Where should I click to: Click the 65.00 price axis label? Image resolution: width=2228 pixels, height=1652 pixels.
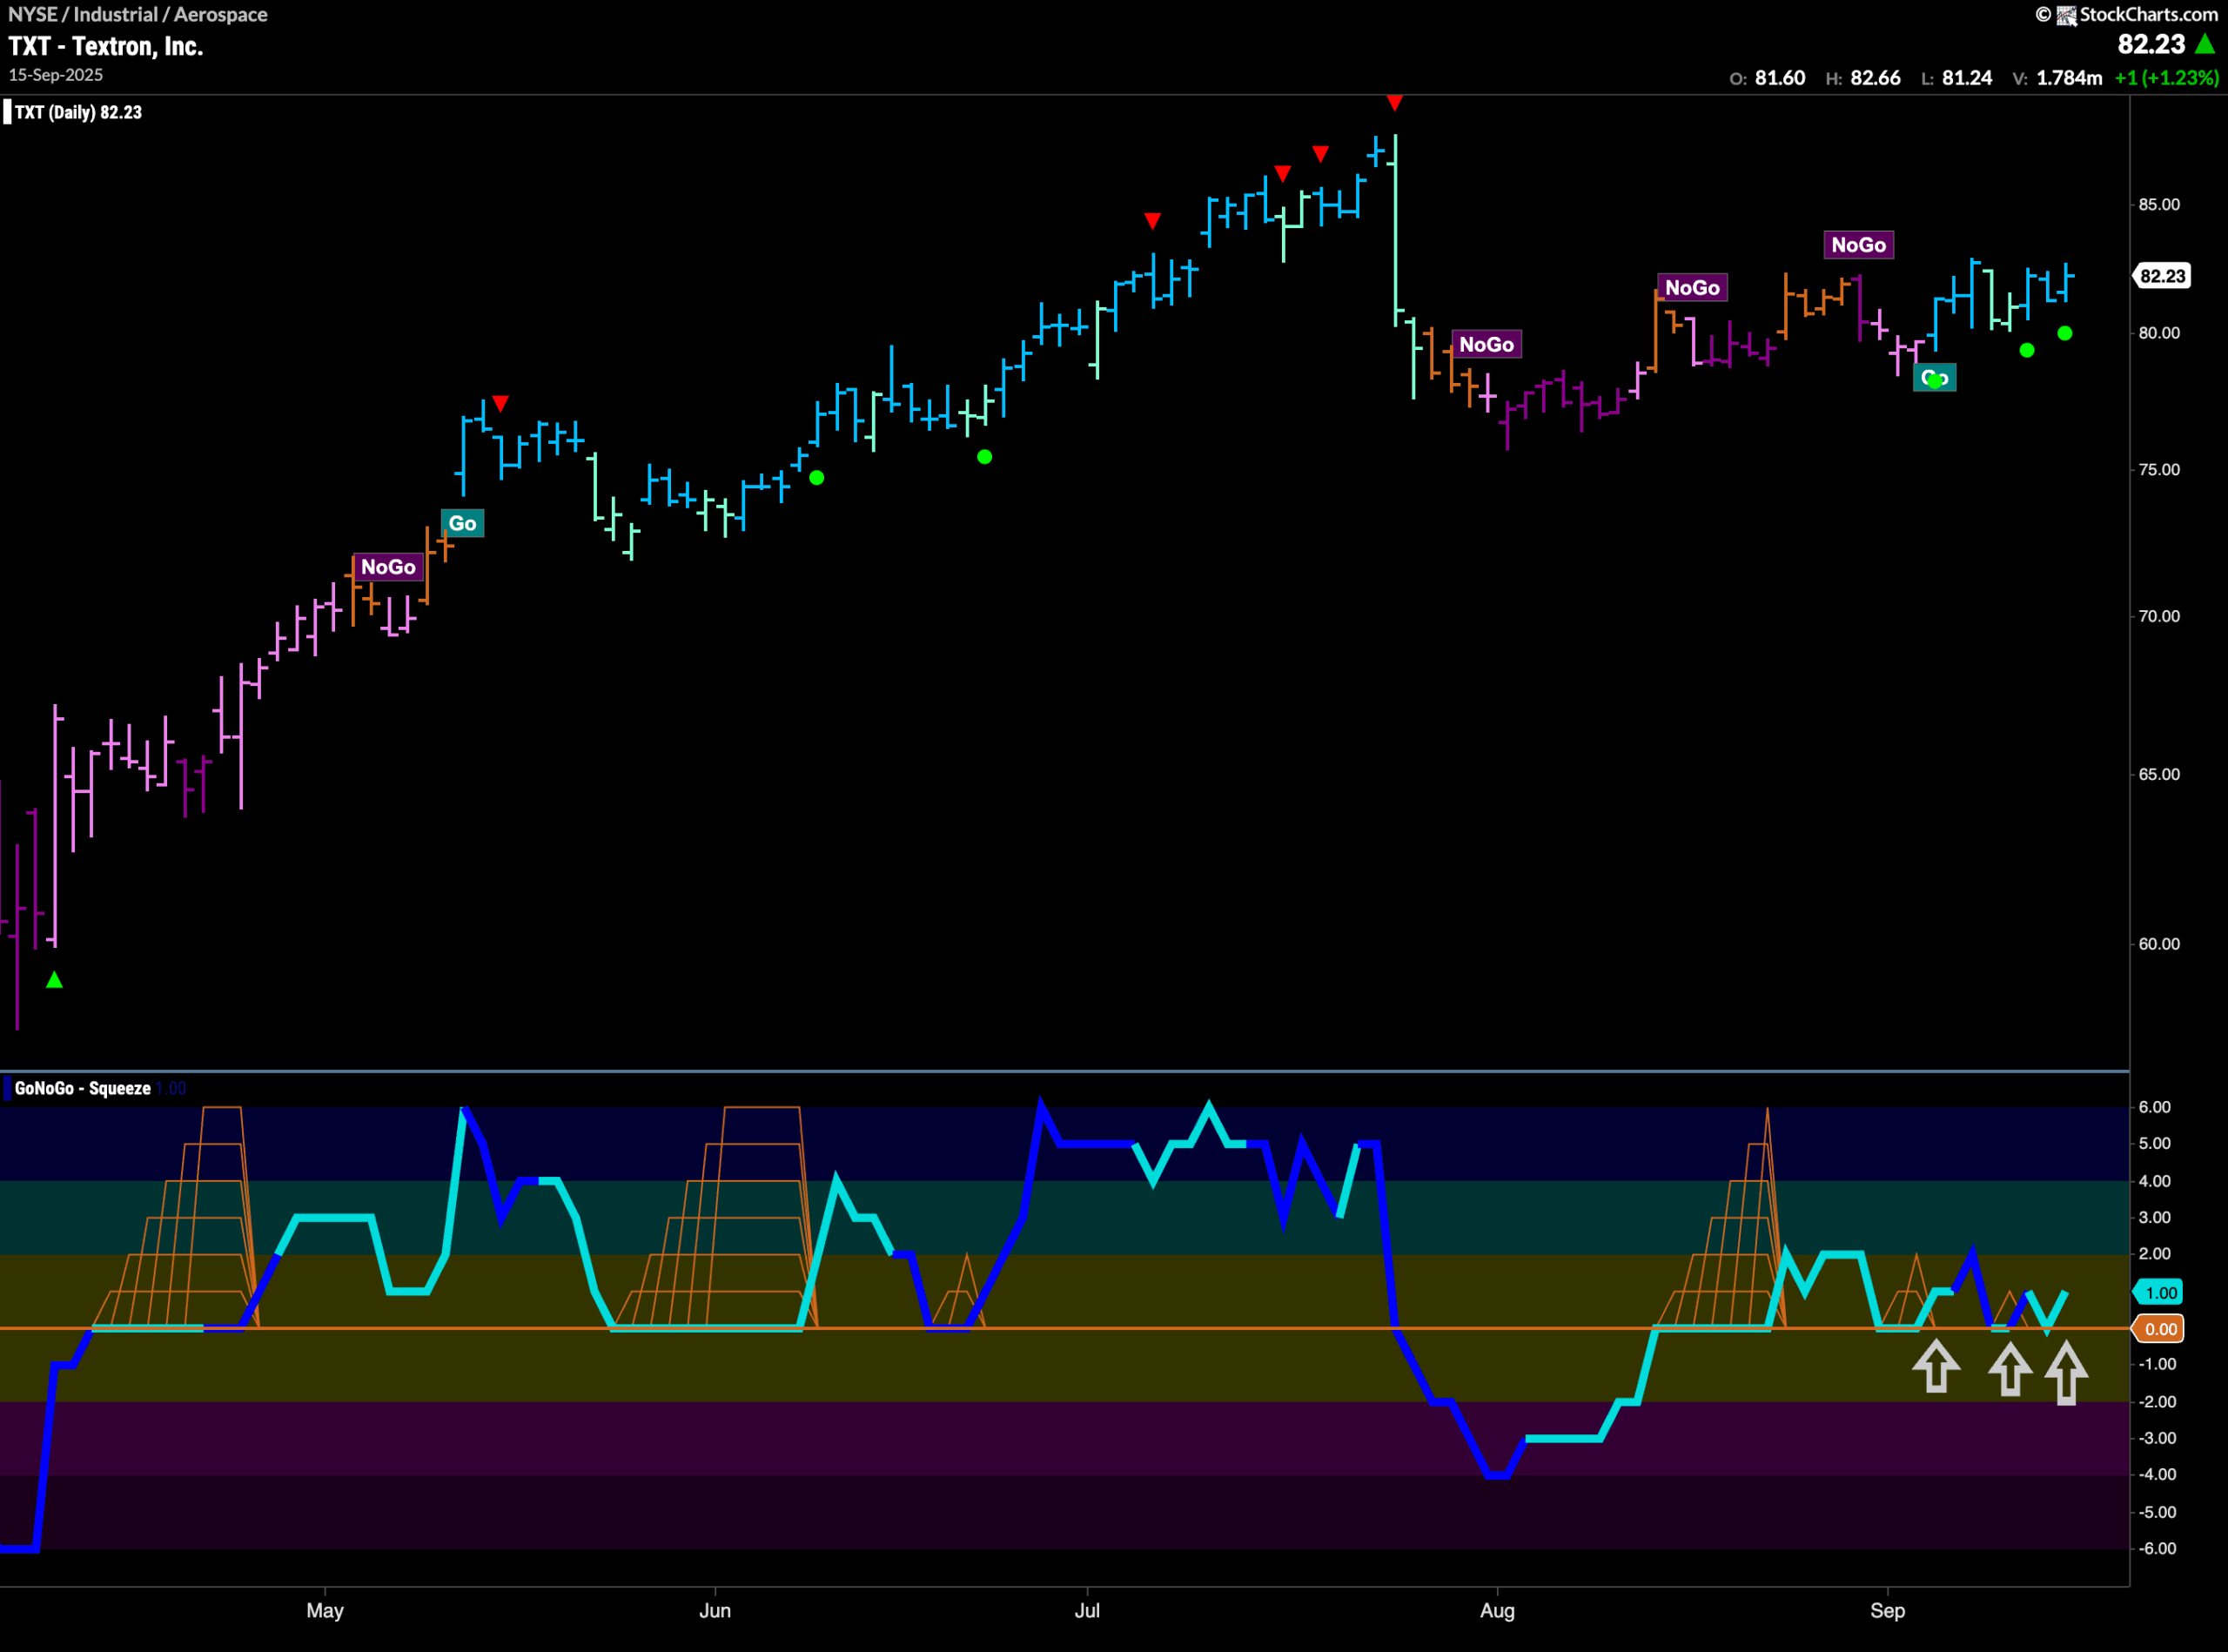pyautogui.click(x=2159, y=774)
